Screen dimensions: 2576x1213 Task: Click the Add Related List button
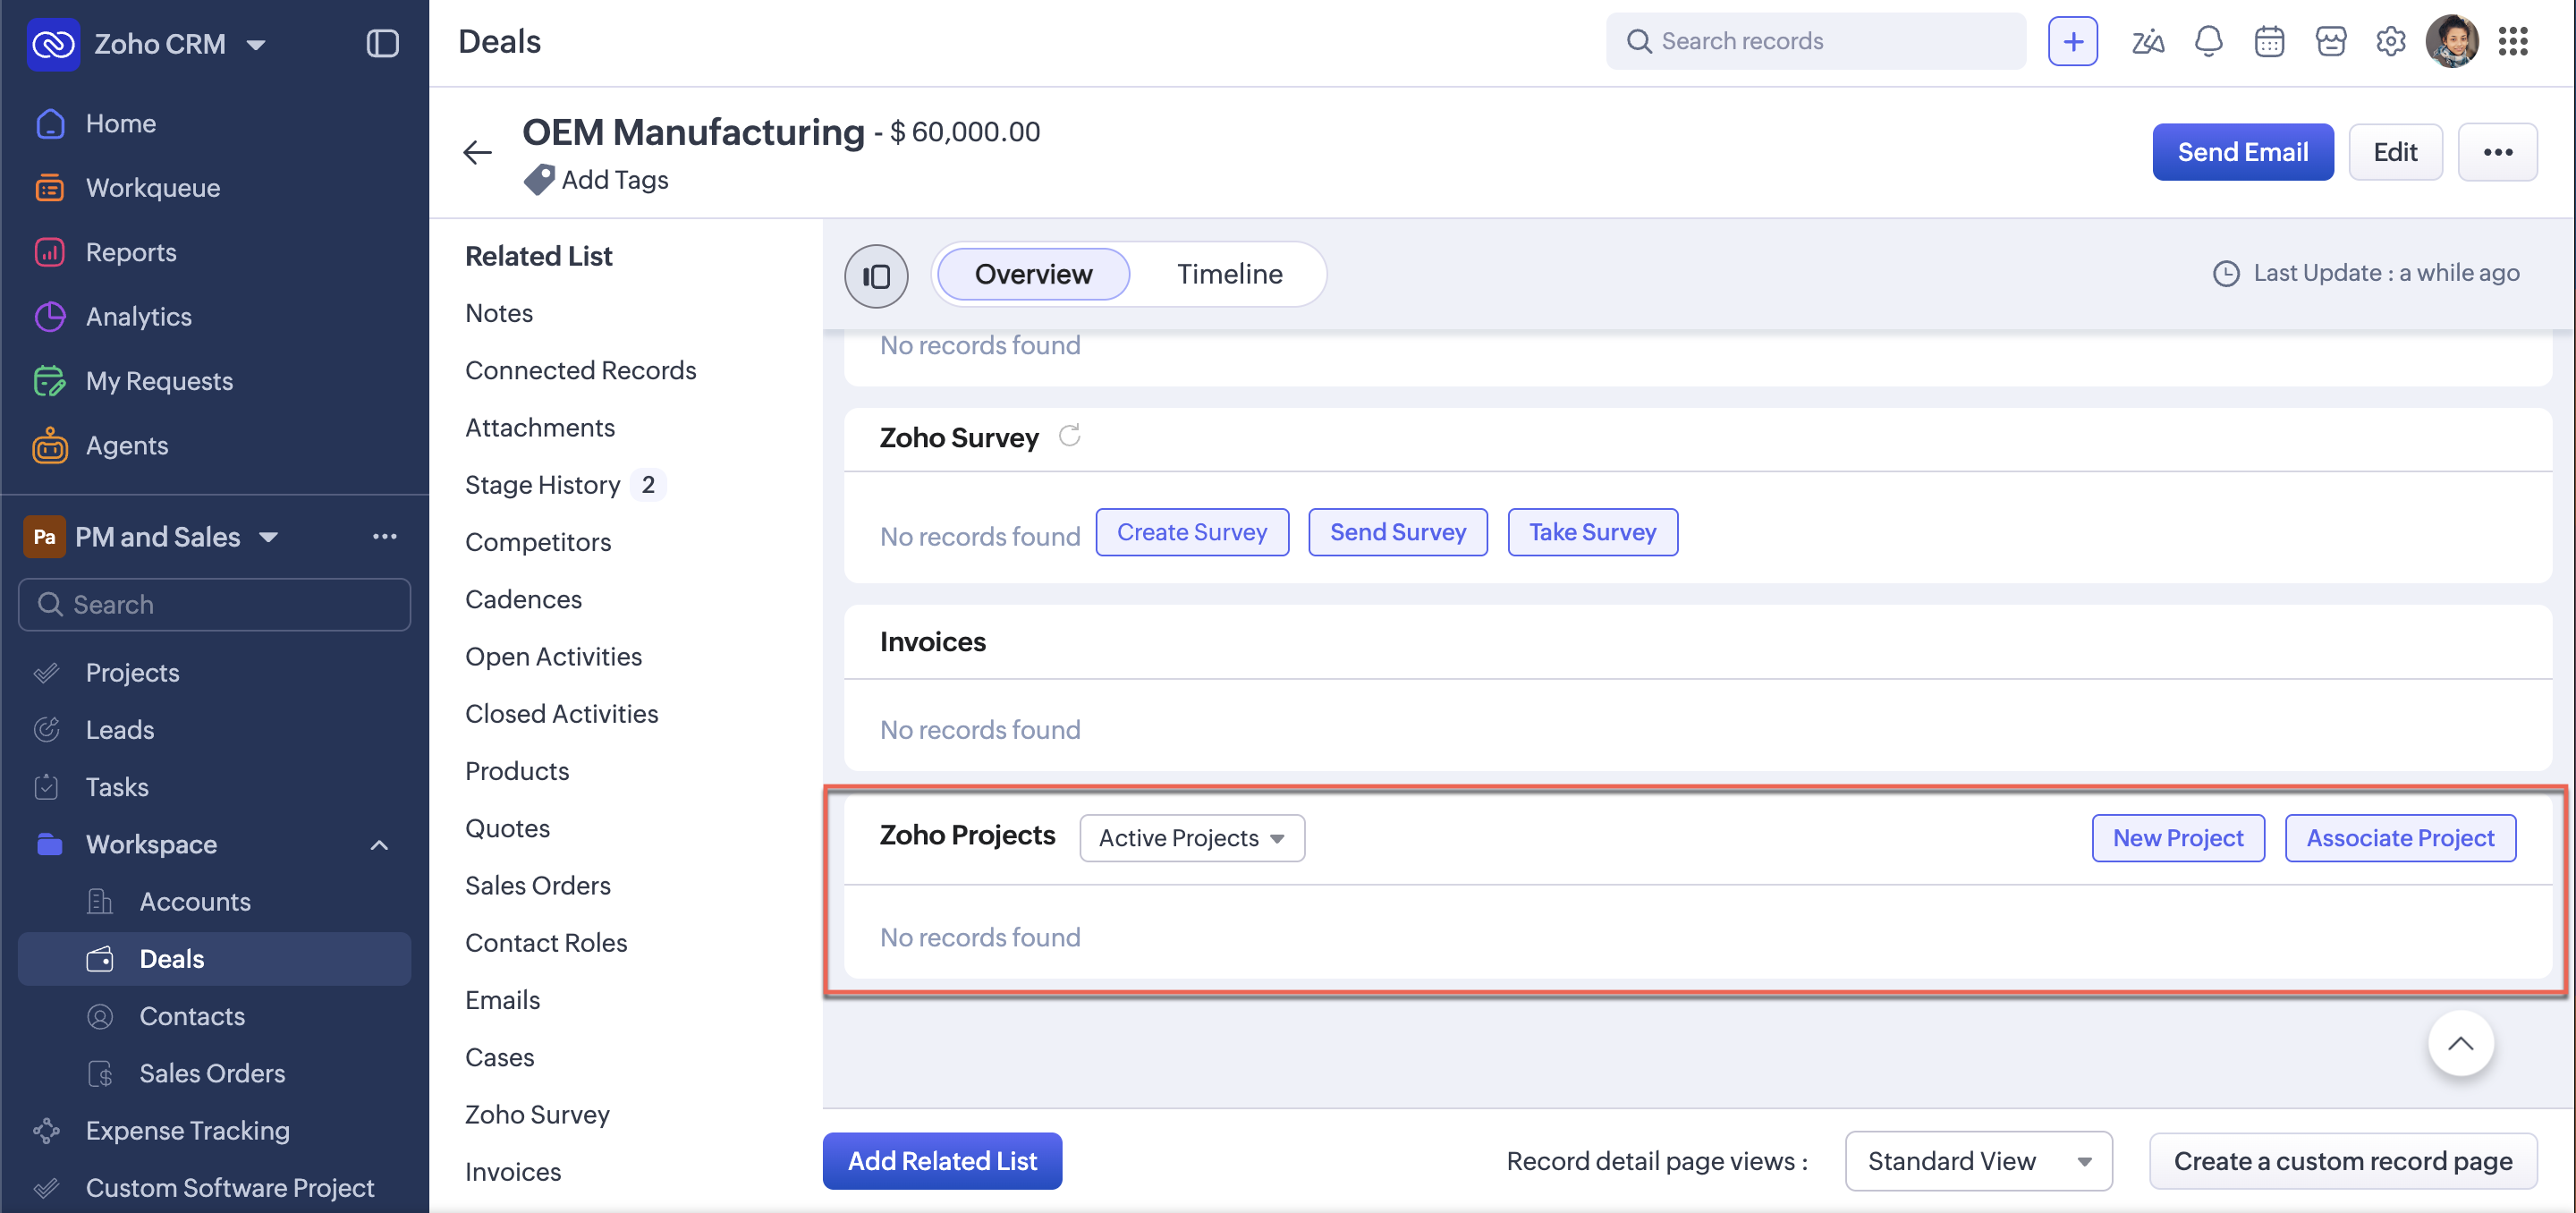tap(942, 1161)
